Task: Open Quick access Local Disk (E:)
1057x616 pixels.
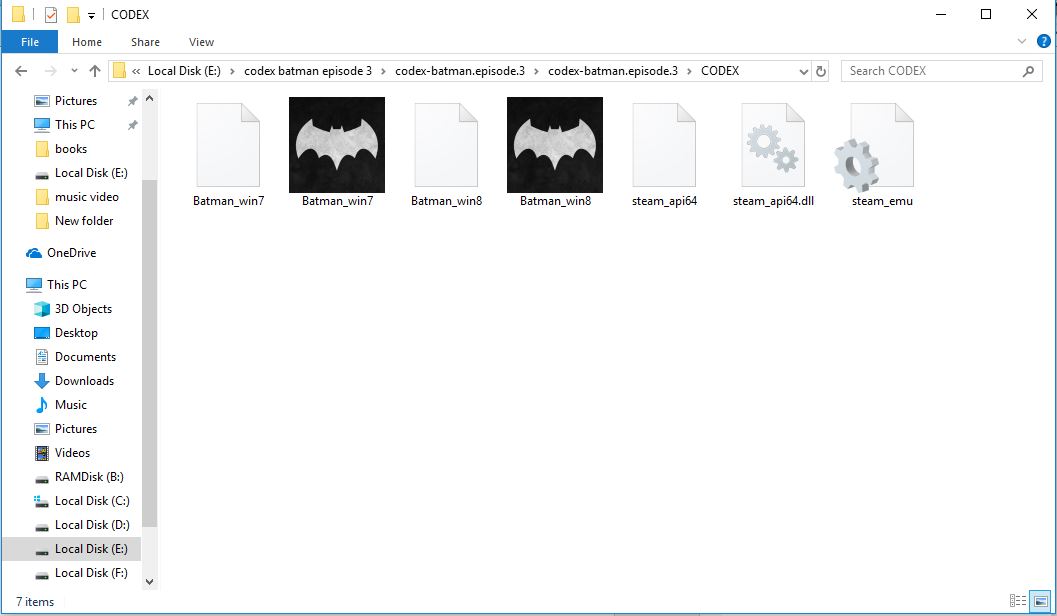Action: (90, 173)
